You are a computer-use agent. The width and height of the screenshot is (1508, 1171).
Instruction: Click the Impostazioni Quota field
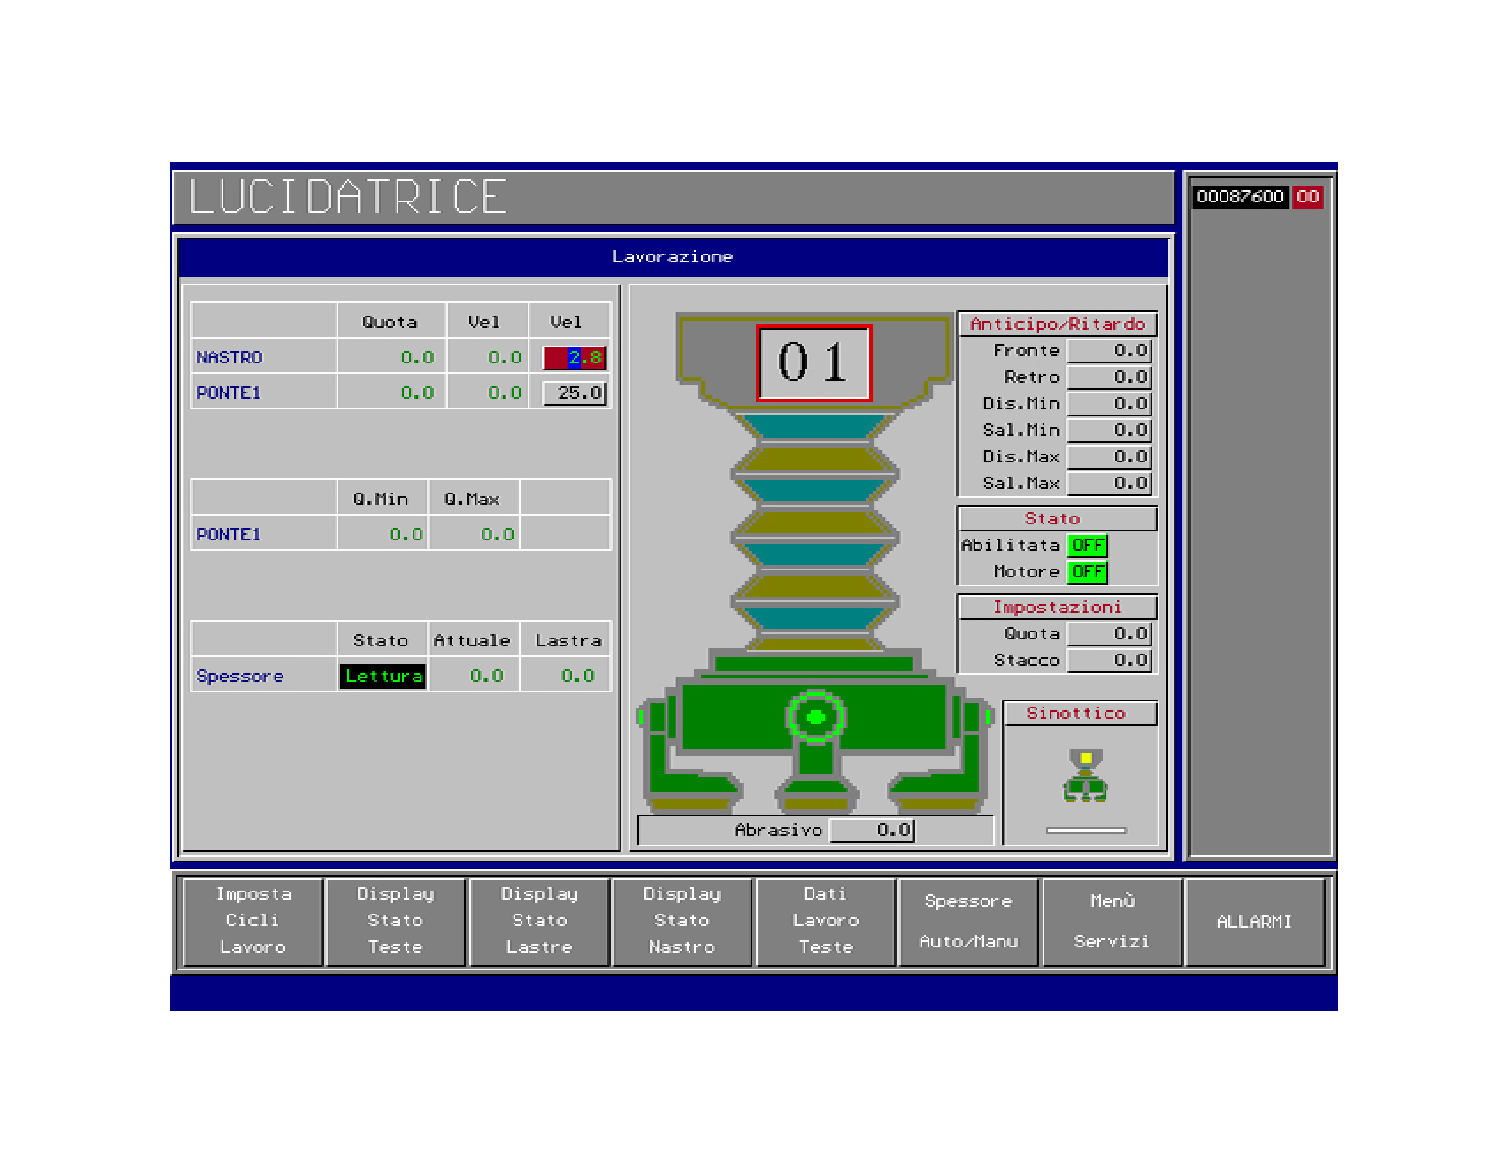1110,634
